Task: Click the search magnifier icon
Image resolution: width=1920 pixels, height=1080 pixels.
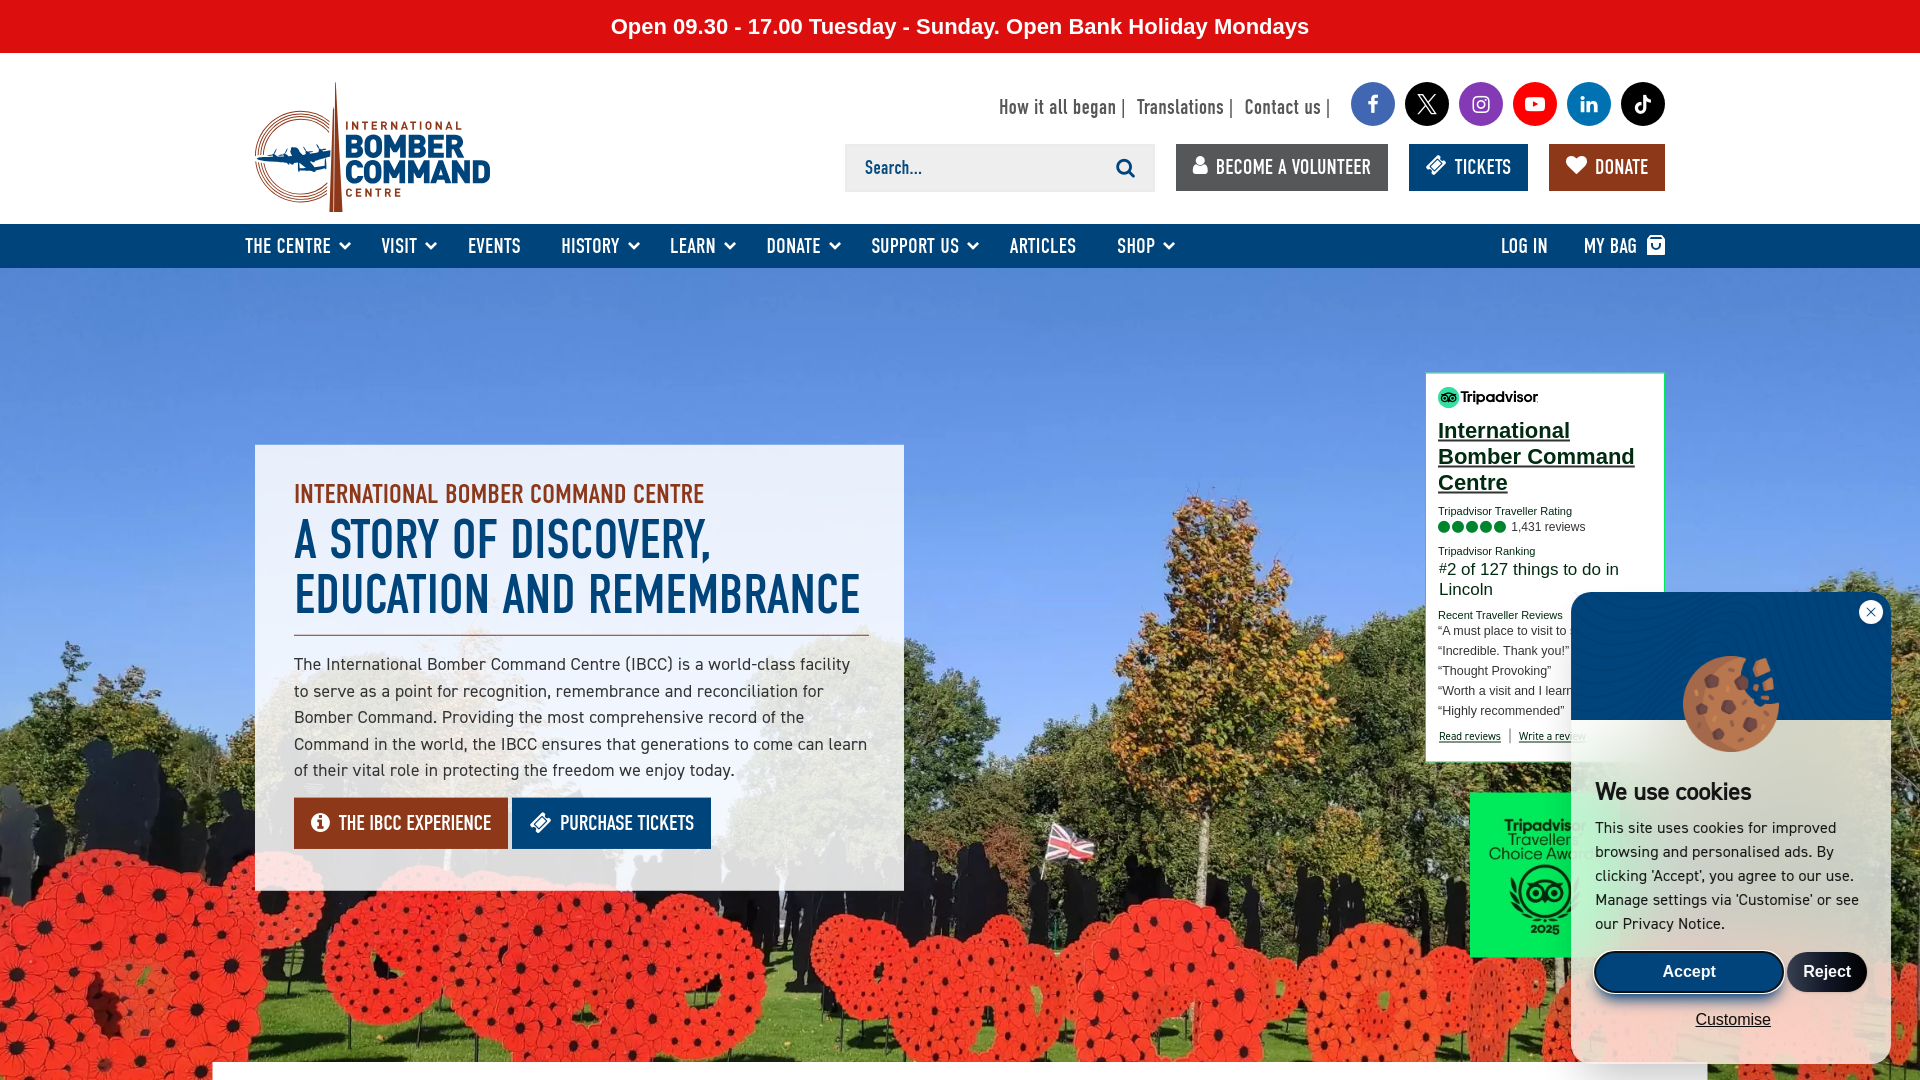Action: coord(1125,168)
